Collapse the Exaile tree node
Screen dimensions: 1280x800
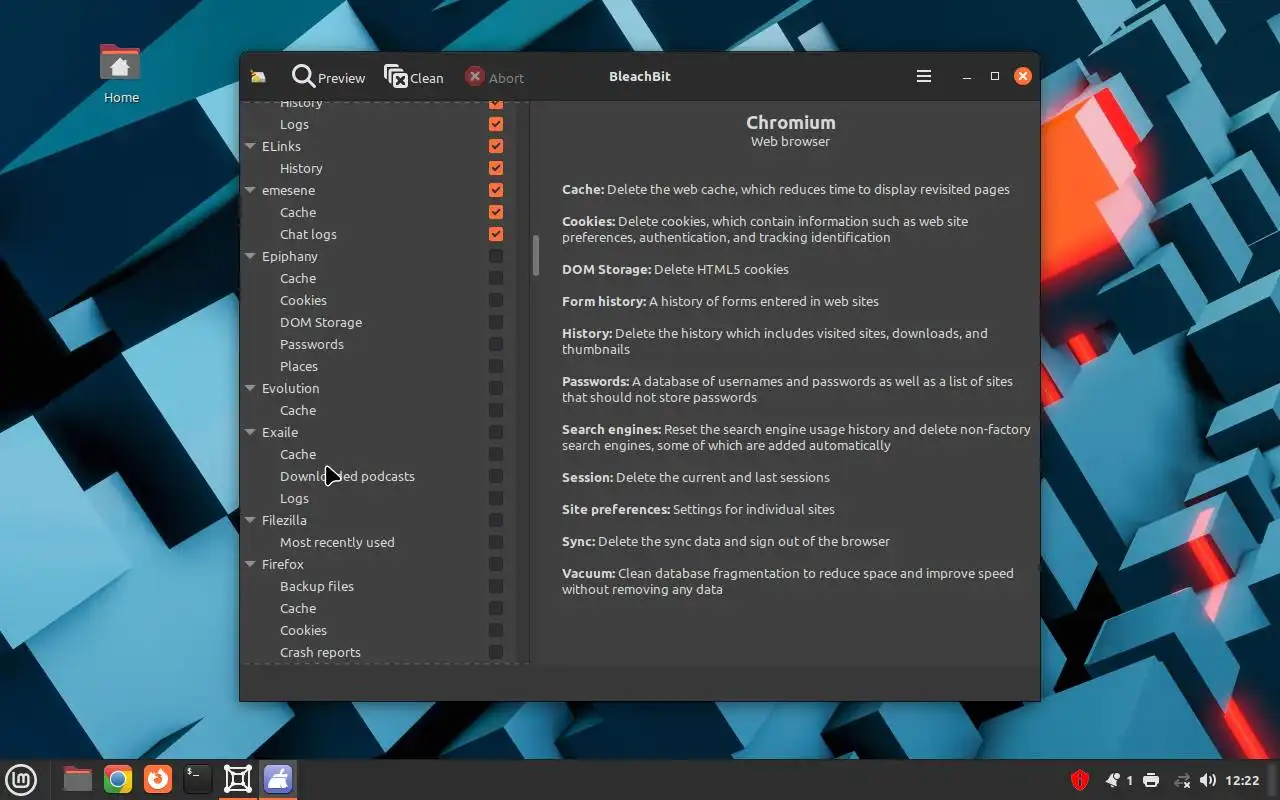[x=251, y=432]
